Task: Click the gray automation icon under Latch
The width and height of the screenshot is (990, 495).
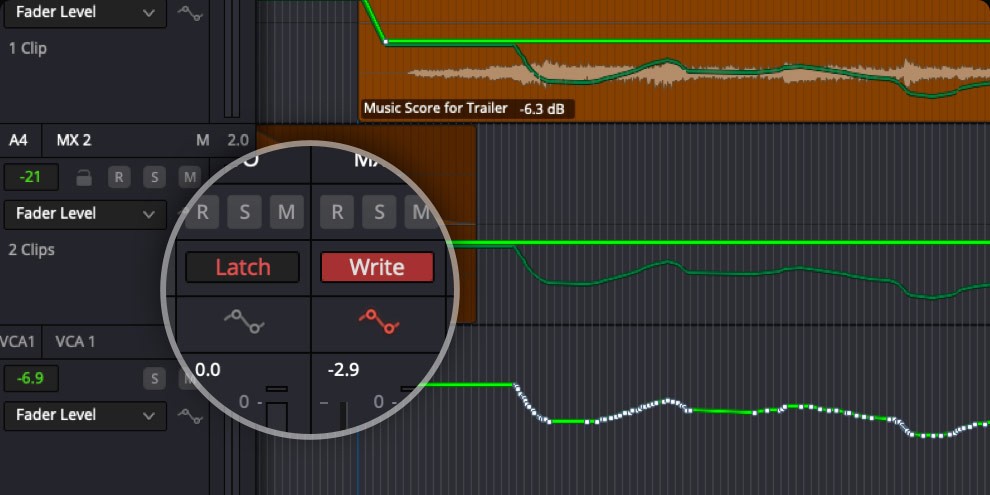Action: (244, 322)
